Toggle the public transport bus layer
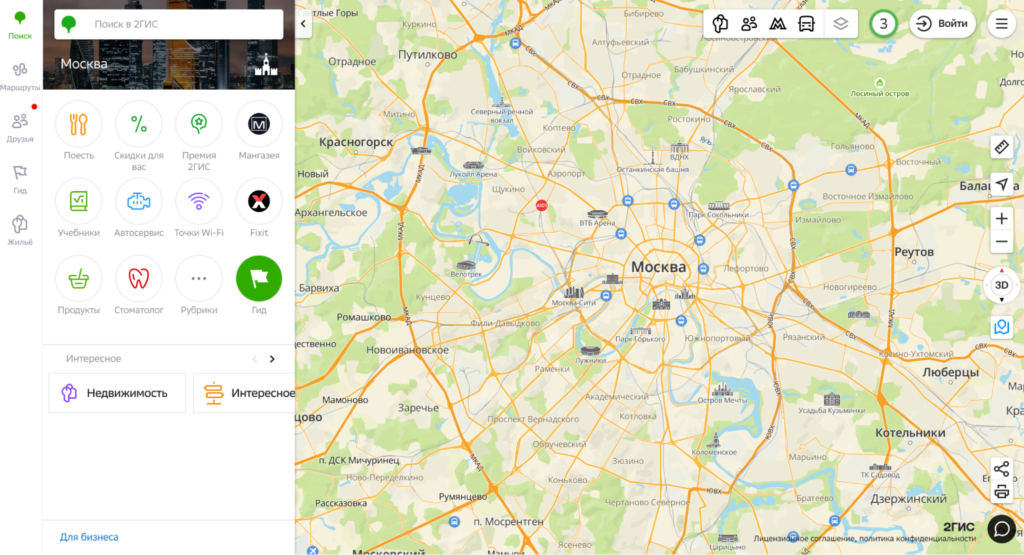This screenshot has width=1024, height=555. pyautogui.click(x=806, y=24)
